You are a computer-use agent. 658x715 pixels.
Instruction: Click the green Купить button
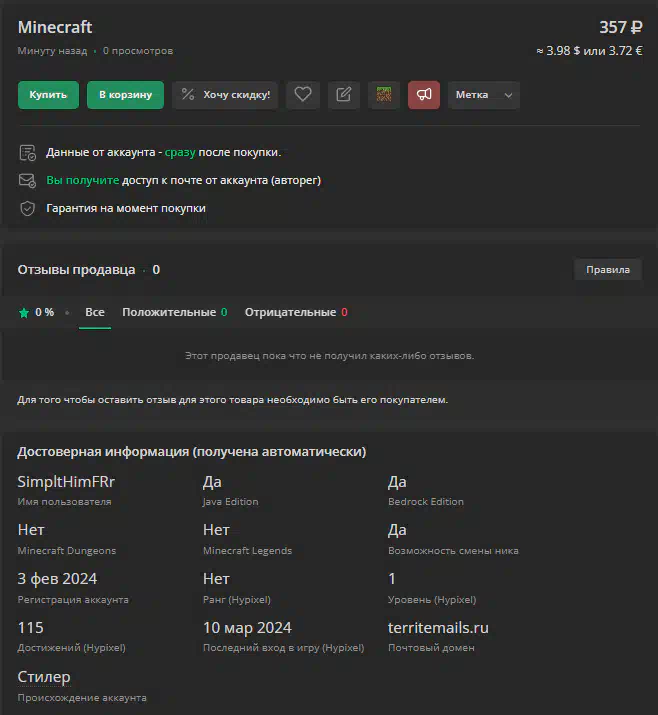click(48, 95)
